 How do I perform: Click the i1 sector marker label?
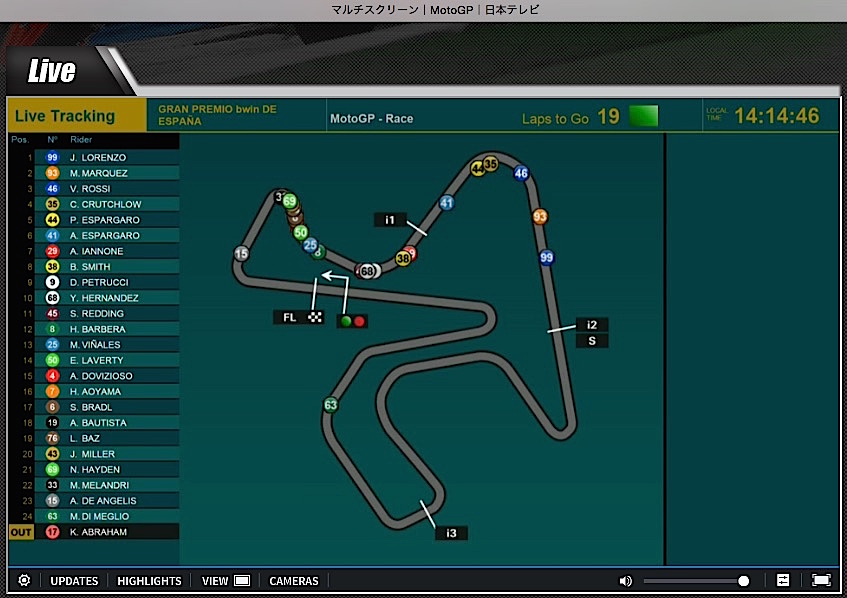click(390, 220)
